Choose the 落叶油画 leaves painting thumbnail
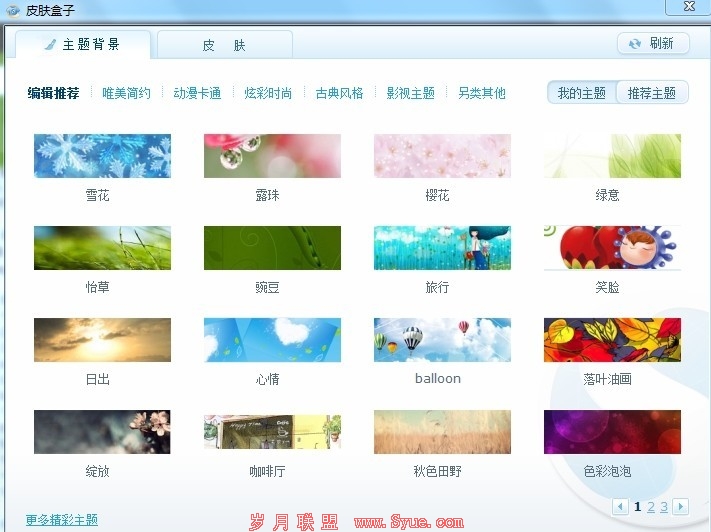This screenshot has height=532, width=711. tap(612, 340)
